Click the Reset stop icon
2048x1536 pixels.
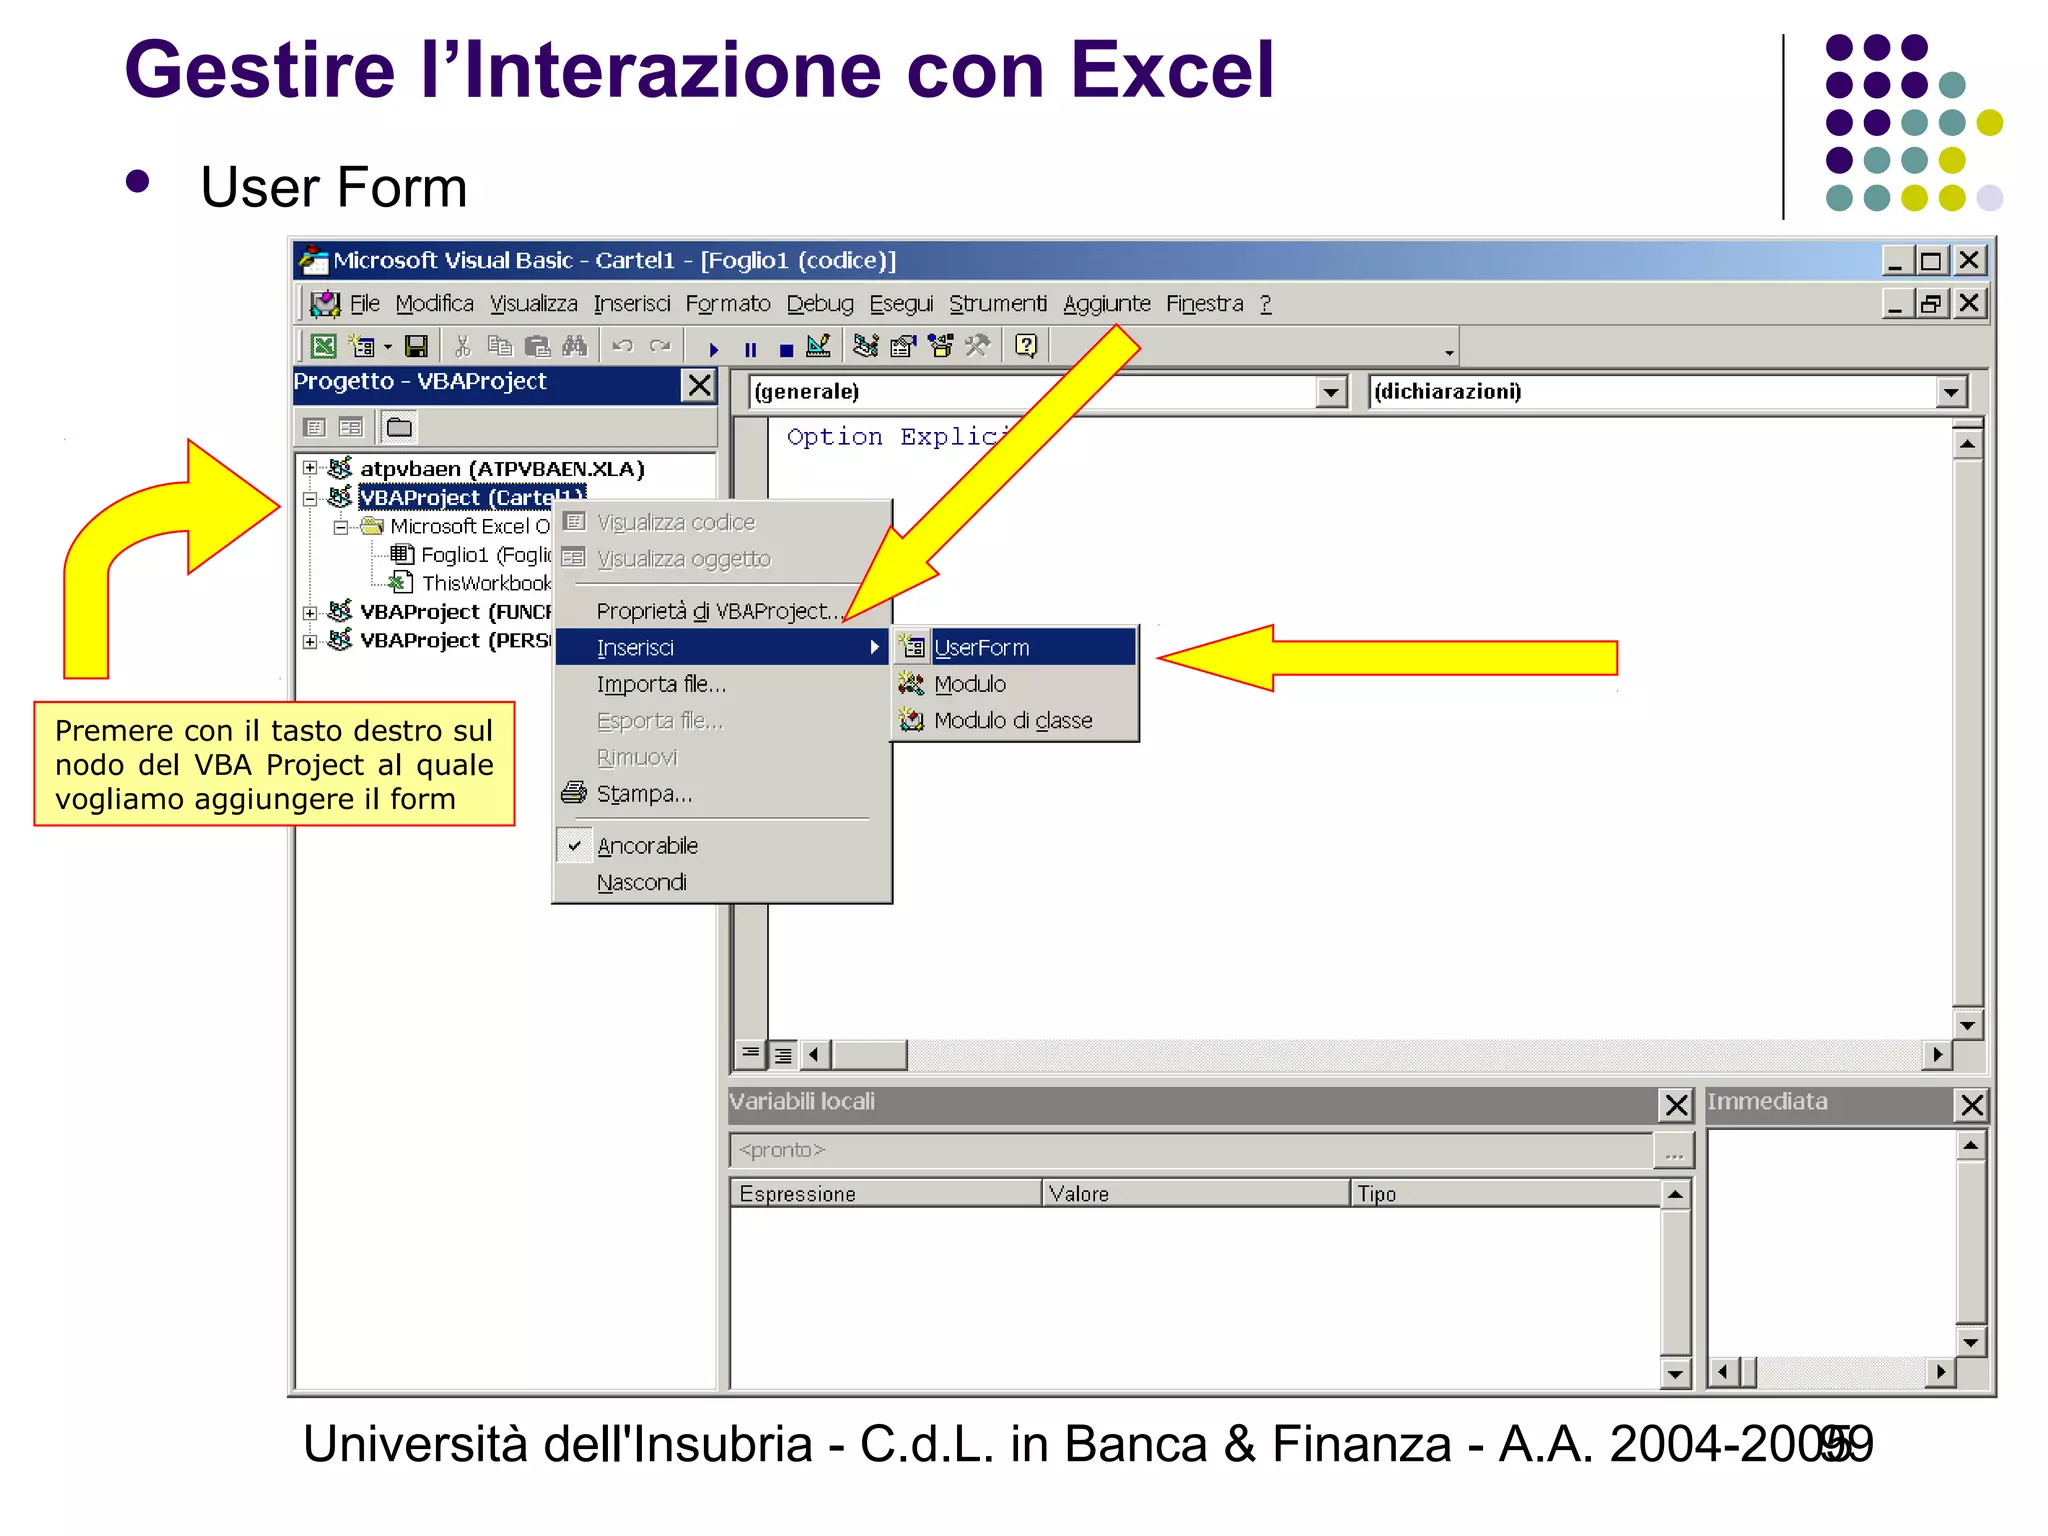(x=786, y=350)
